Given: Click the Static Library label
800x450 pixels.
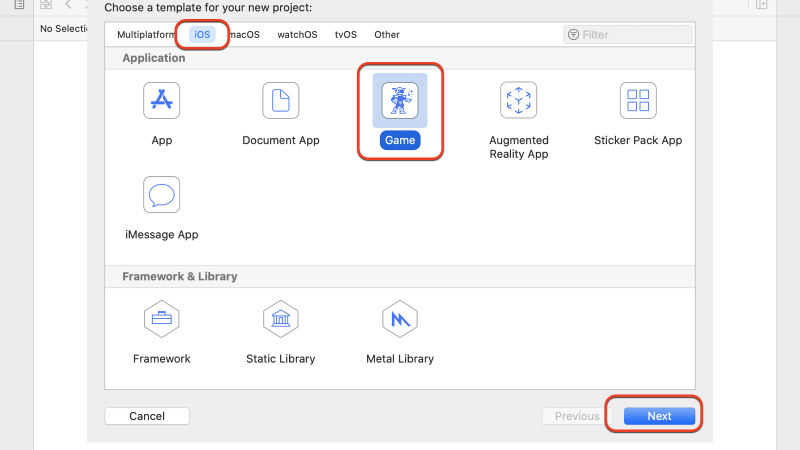Looking at the screenshot, I should [x=281, y=359].
